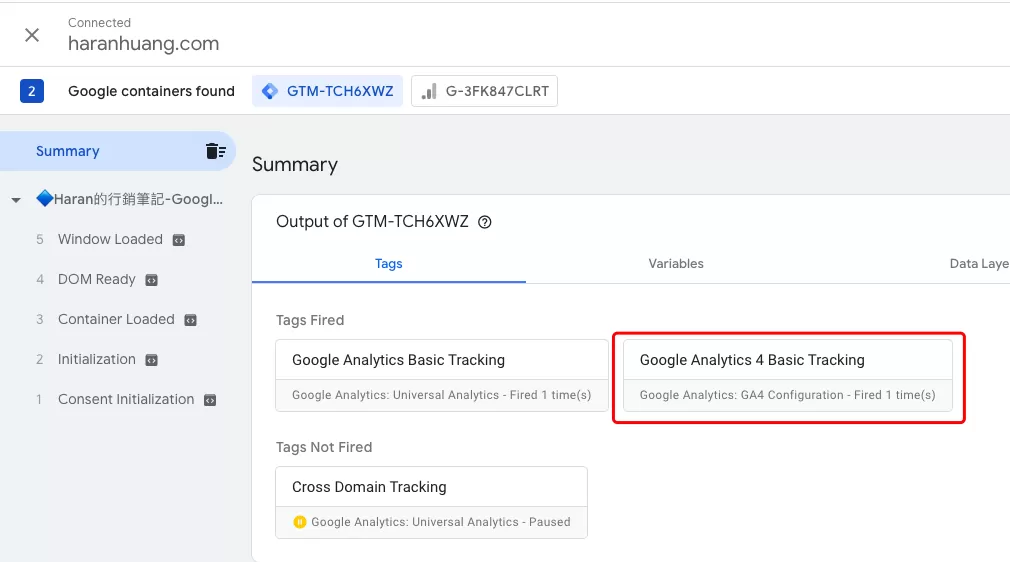This screenshot has width=1010, height=562.
Task: Open help icon beside Output of GTM-TCH6XWZ
Action: tap(484, 222)
